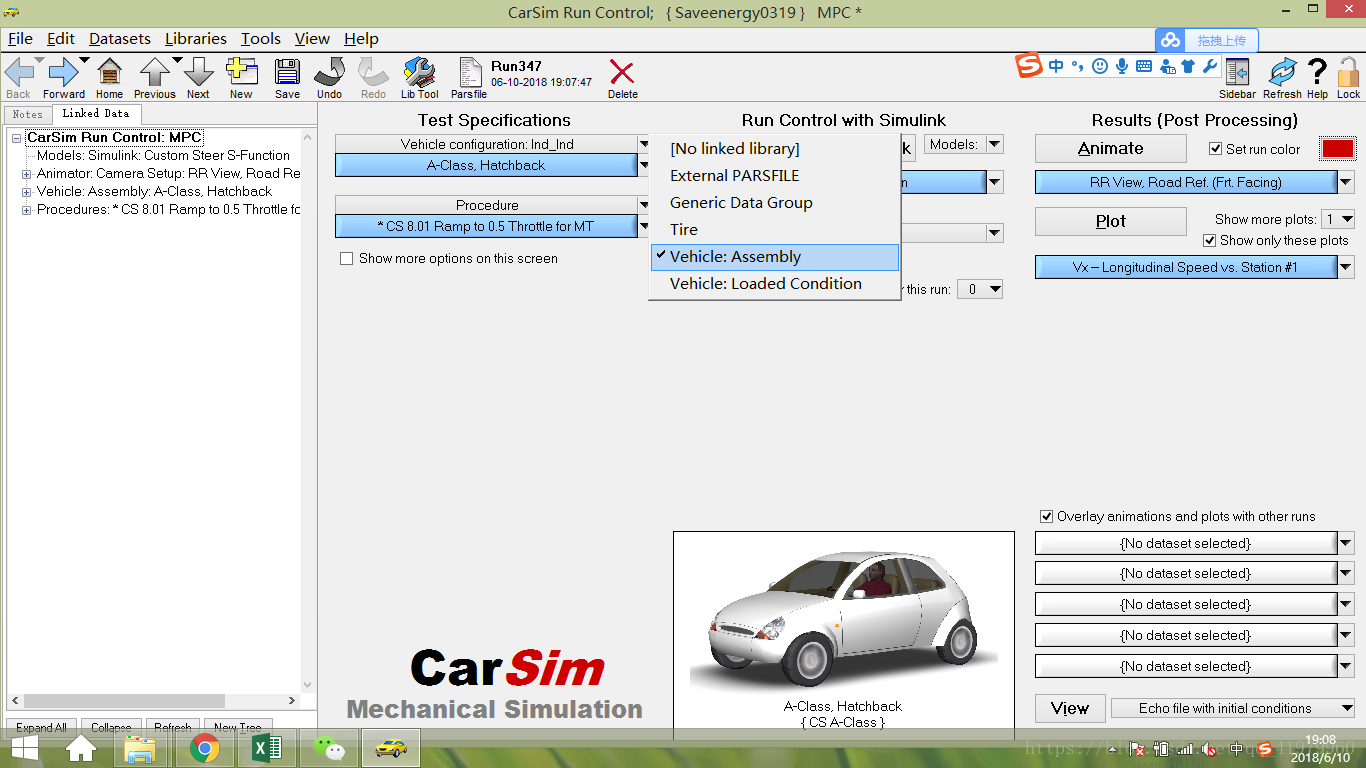Open the Vx Longitudinal Speed plot dropdown arrow
Viewport: 1366px width, 768px height.
(x=1346, y=268)
